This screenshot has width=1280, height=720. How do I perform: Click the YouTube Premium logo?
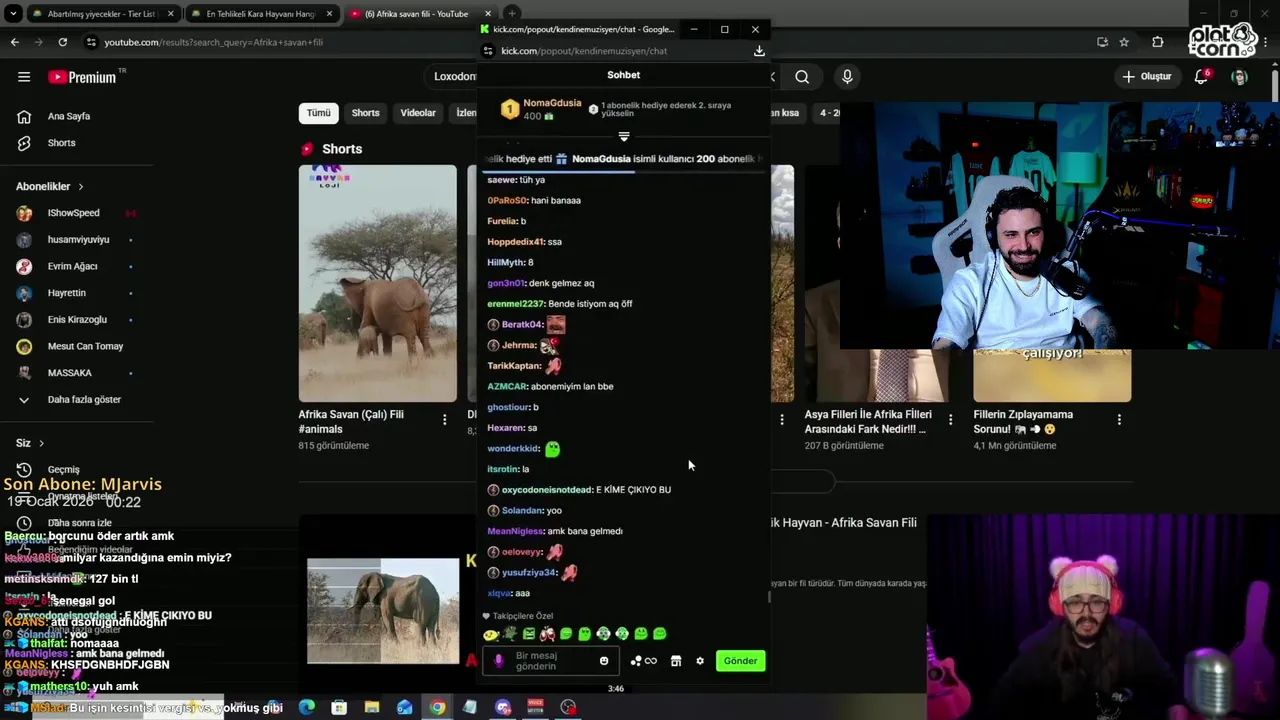82,77
